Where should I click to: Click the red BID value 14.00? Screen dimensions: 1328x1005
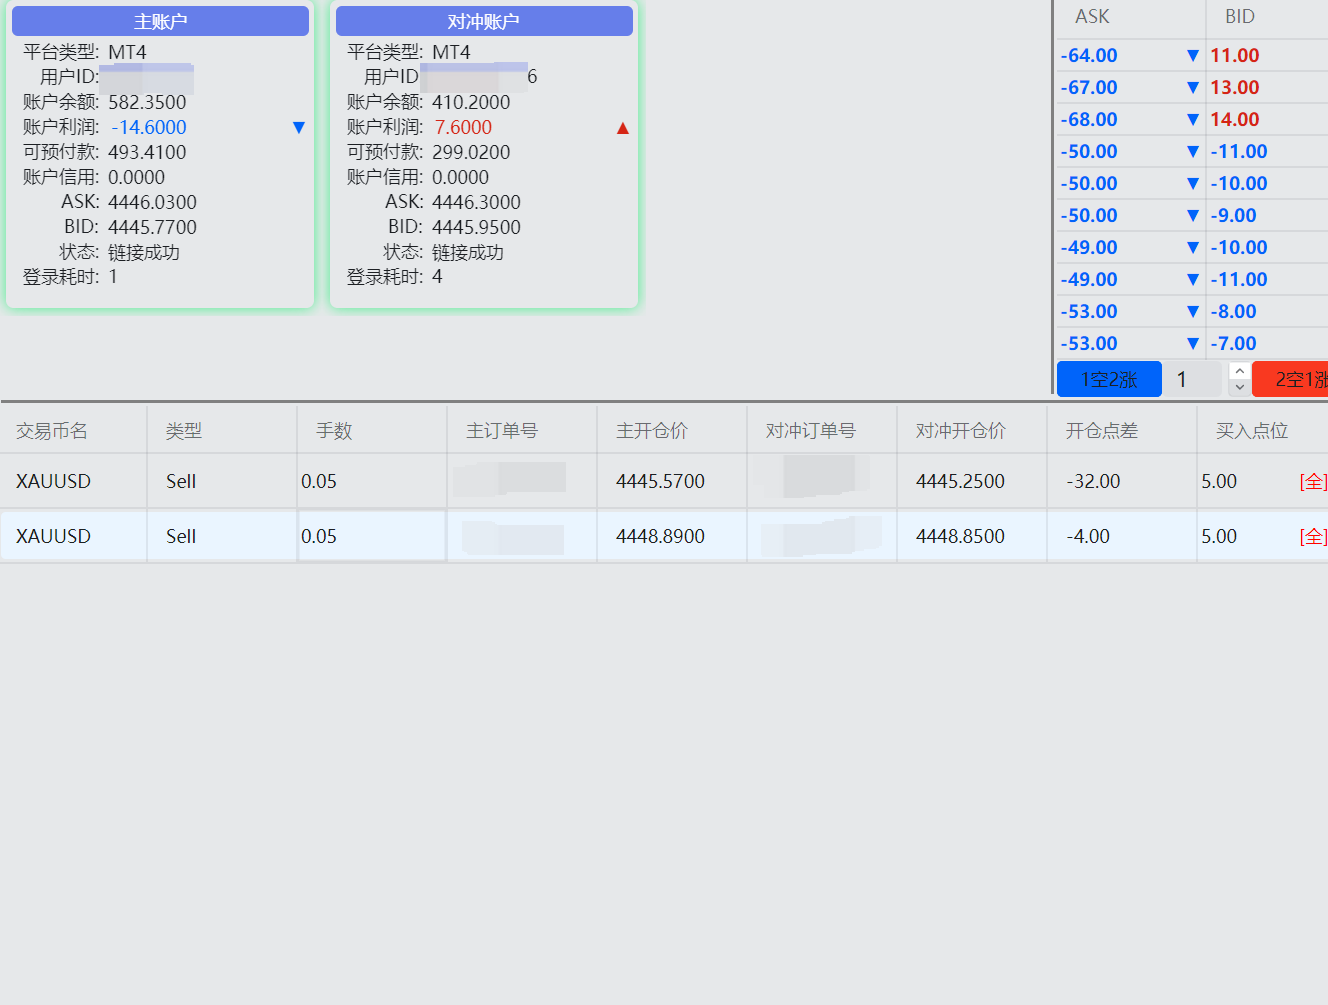(1235, 120)
